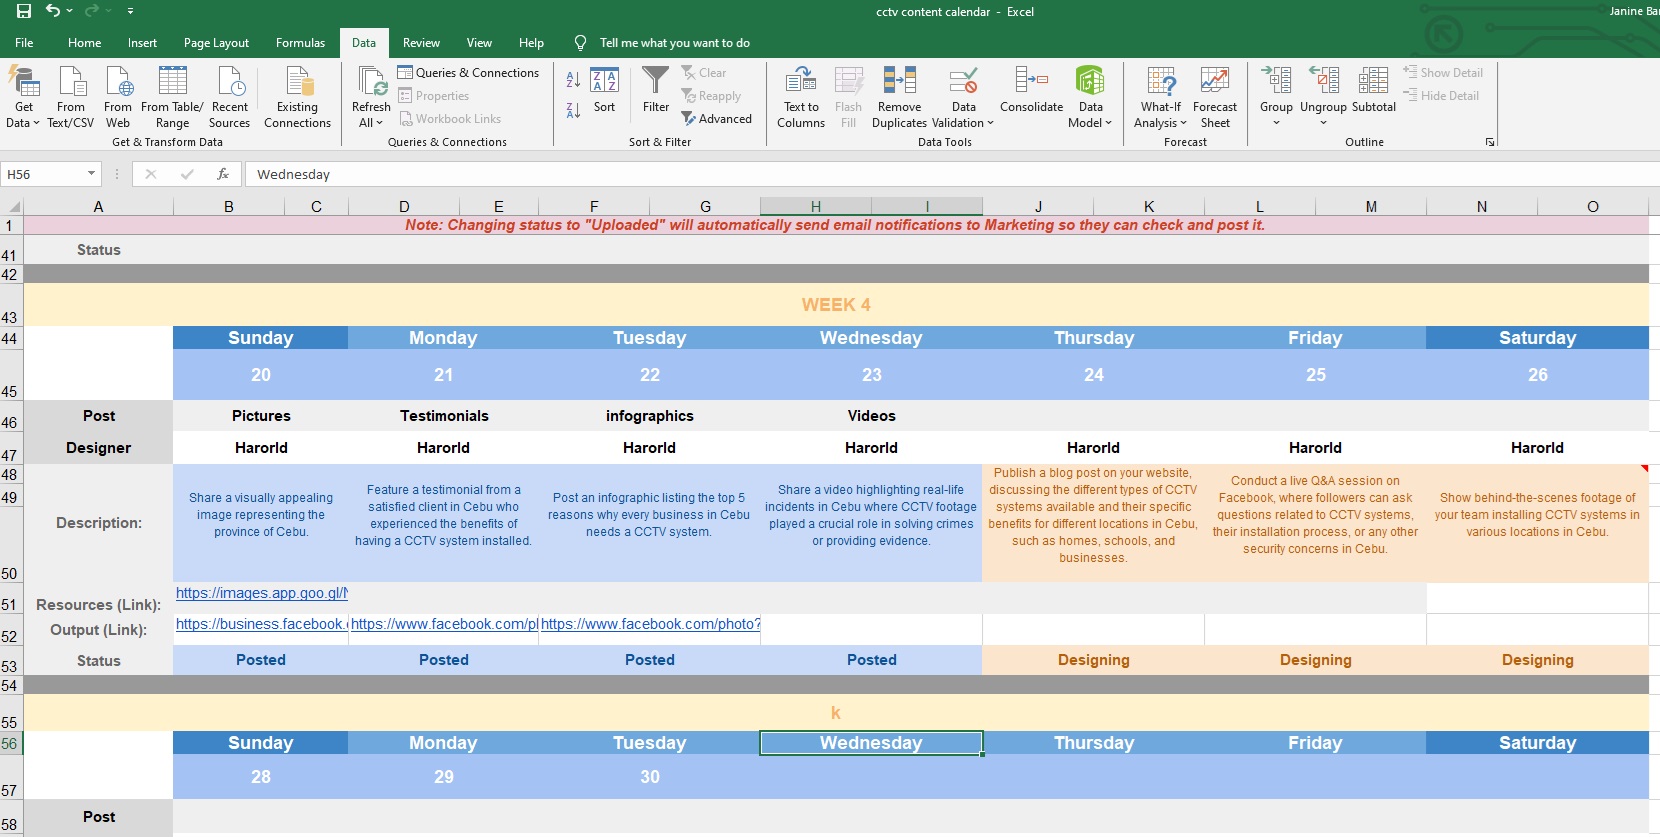Select the Review tab
Screen dimensions: 1660x837
[x=421, y=43]
